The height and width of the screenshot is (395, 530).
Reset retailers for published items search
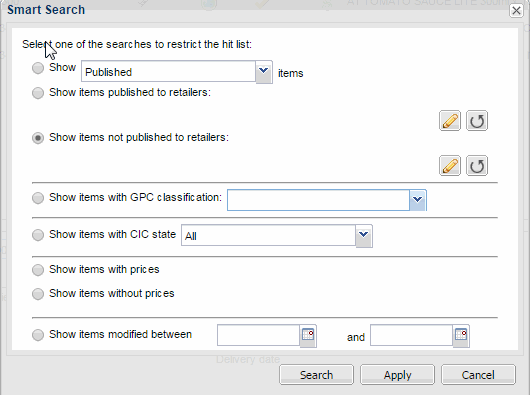[x=477, y=120]
